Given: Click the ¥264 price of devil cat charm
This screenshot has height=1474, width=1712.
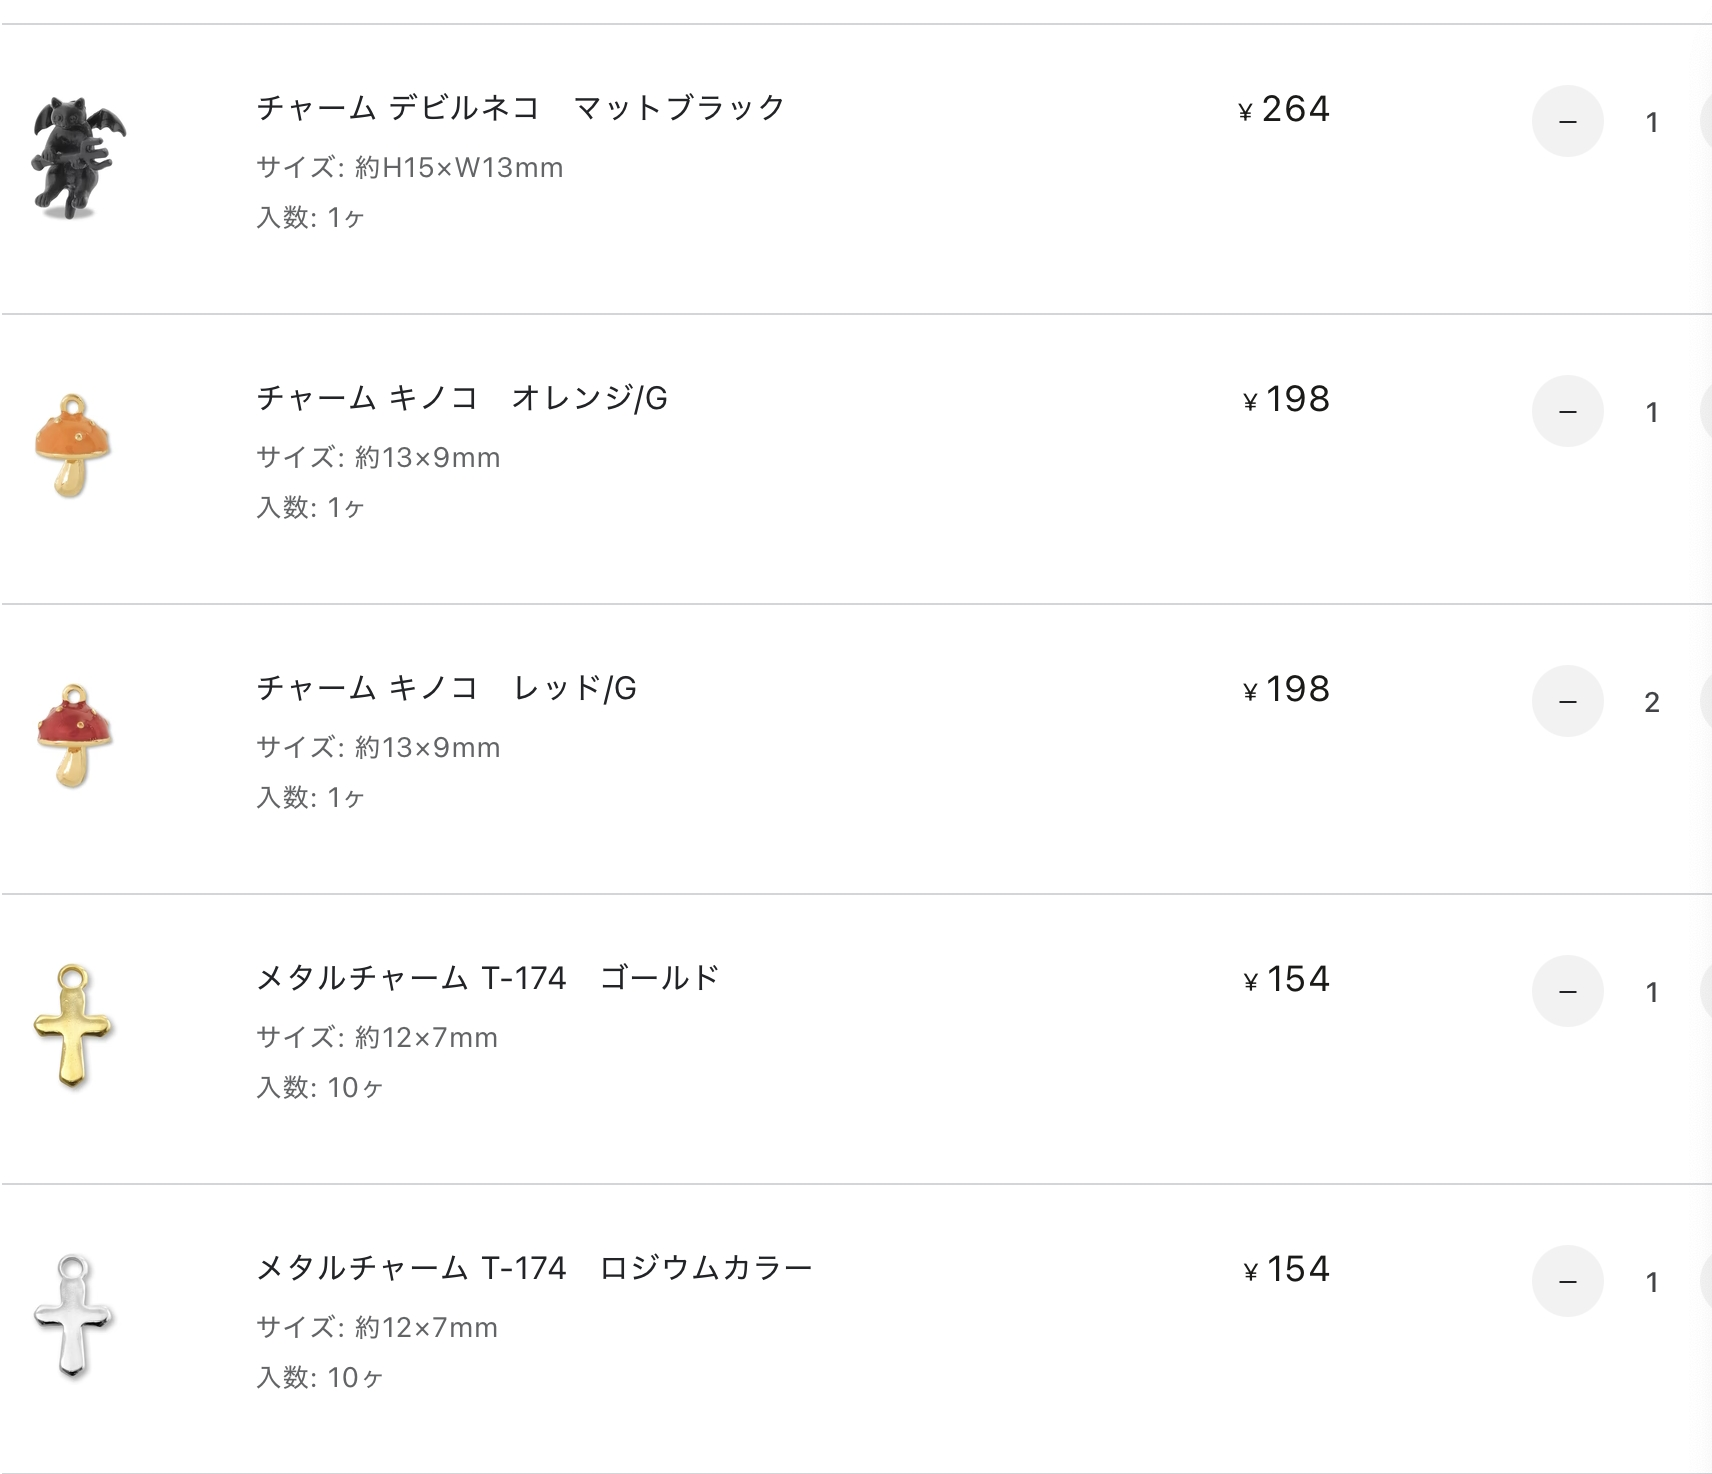Looking at the screenshot, I should pos(1284,109).
